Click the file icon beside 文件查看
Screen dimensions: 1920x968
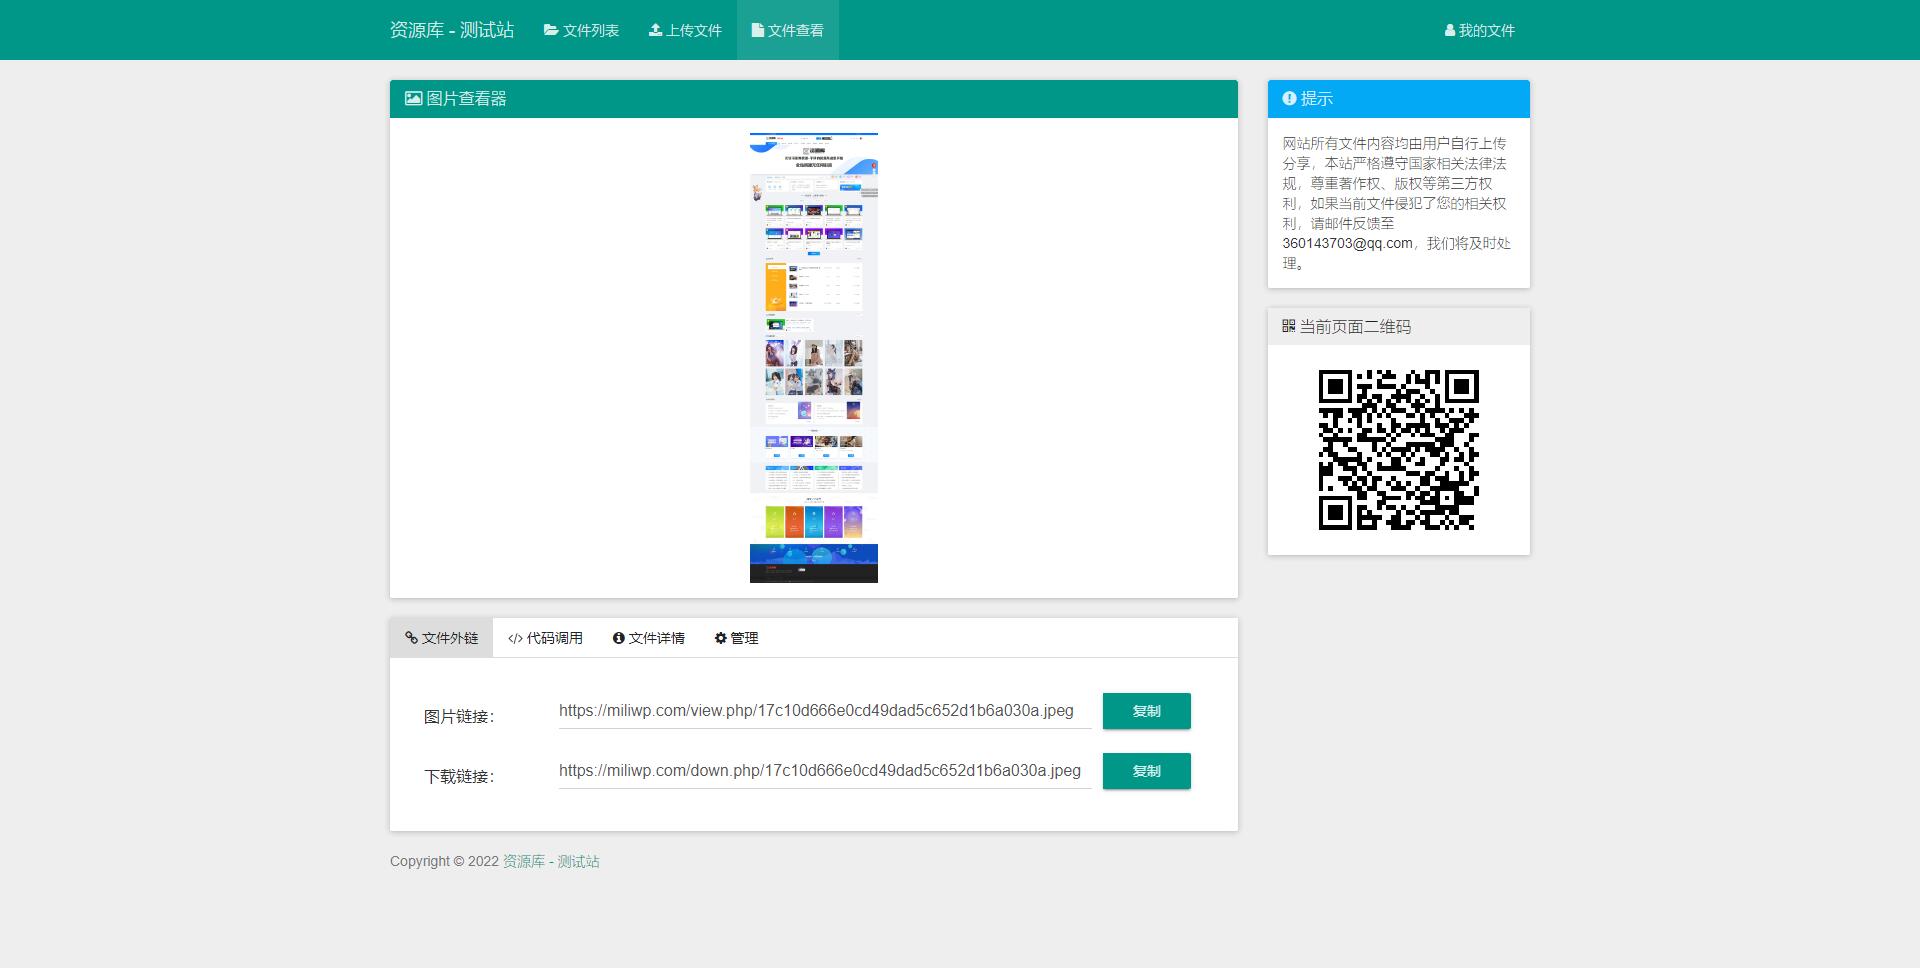tap(758, 30)
